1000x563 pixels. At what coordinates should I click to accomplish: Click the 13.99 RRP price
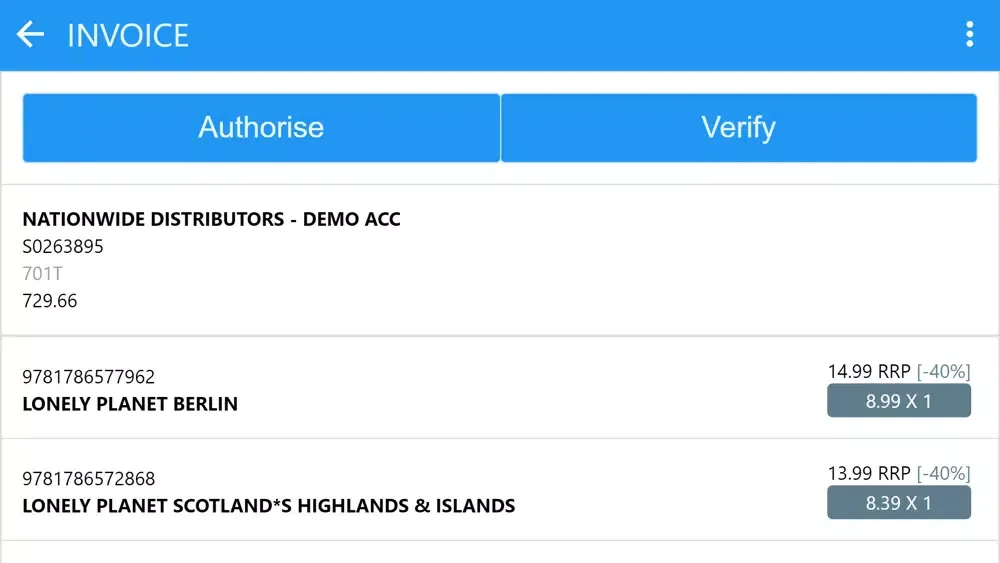point(869,473)
